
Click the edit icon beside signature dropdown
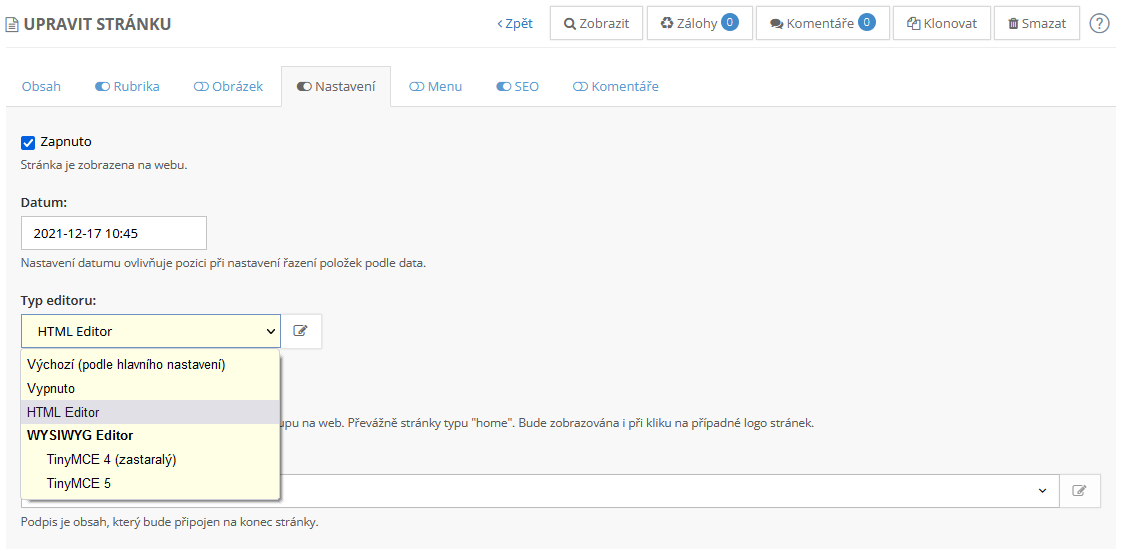1080,491
